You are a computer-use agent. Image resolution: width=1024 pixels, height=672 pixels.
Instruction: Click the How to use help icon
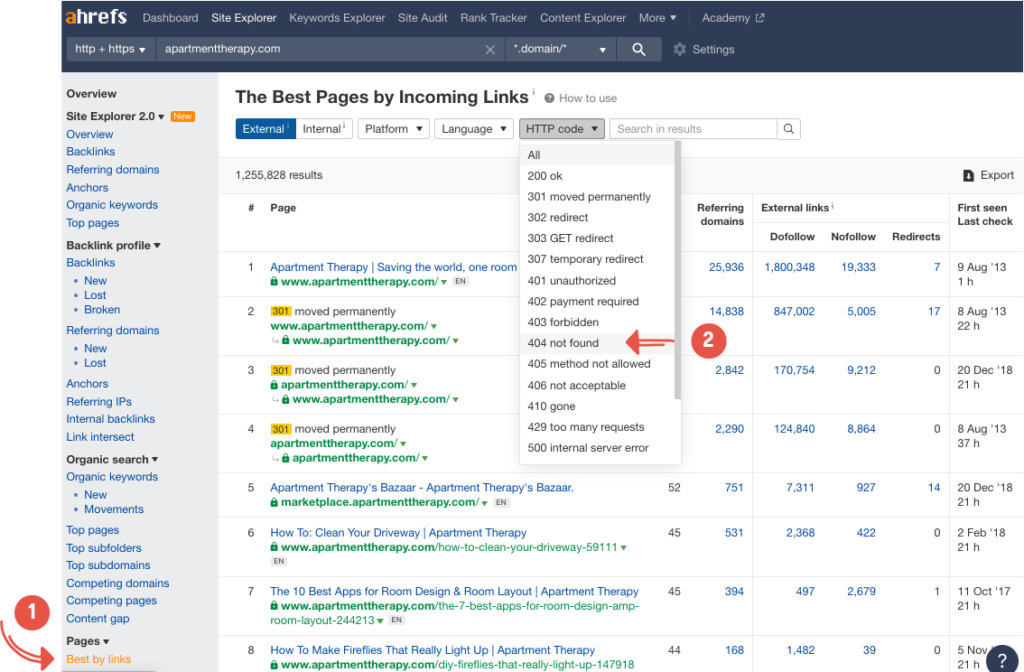pos(550,98)
